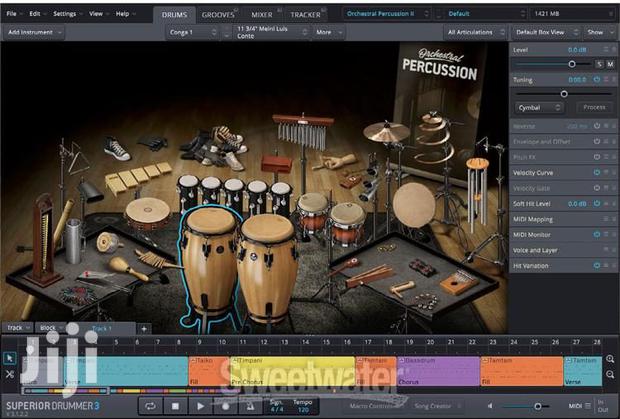Click the Process button
Screen dimensions: 620x419
(594, 108)
